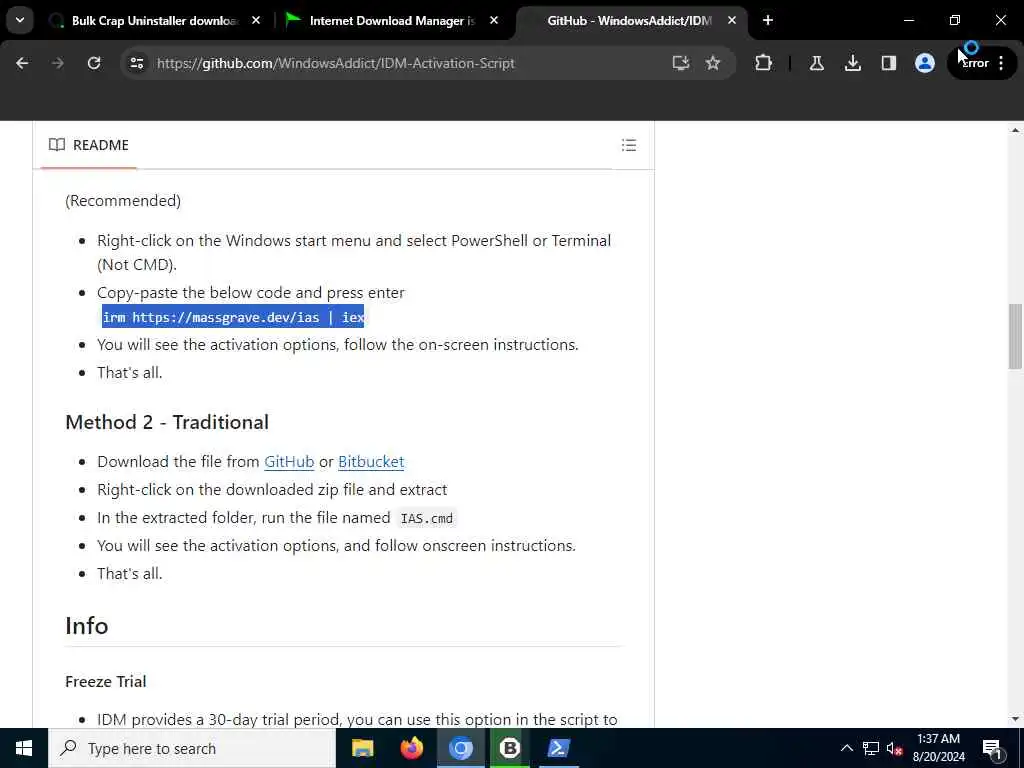
Task: Open the notification center icon
Action: [991, 748]
